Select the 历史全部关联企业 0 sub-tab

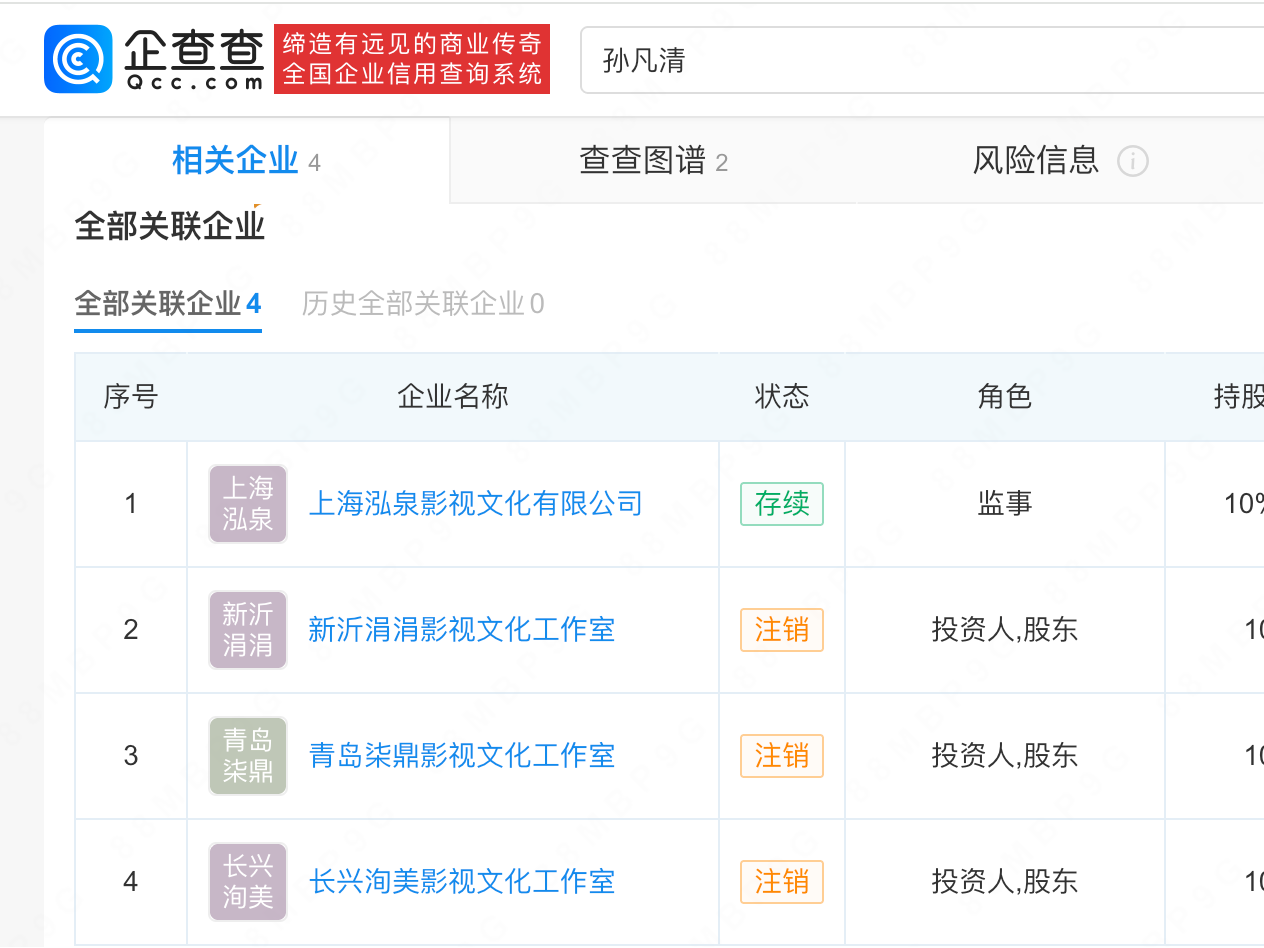point(423,304)
